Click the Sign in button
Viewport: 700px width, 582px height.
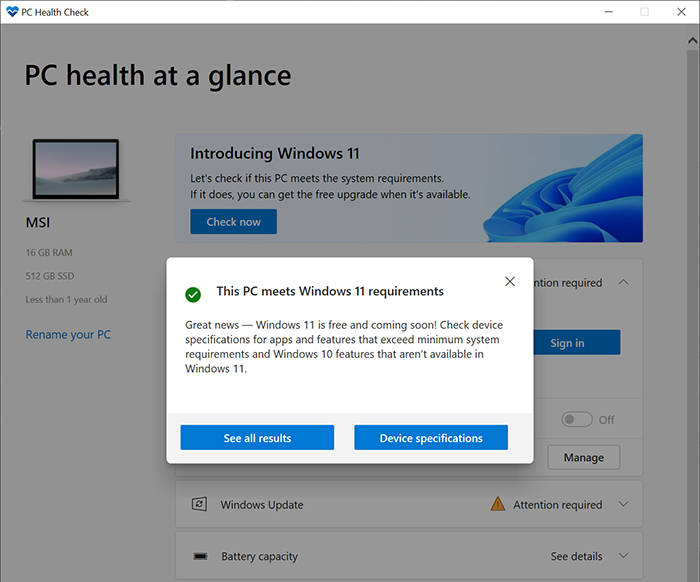pyautogui.click(x=576, y=342)
